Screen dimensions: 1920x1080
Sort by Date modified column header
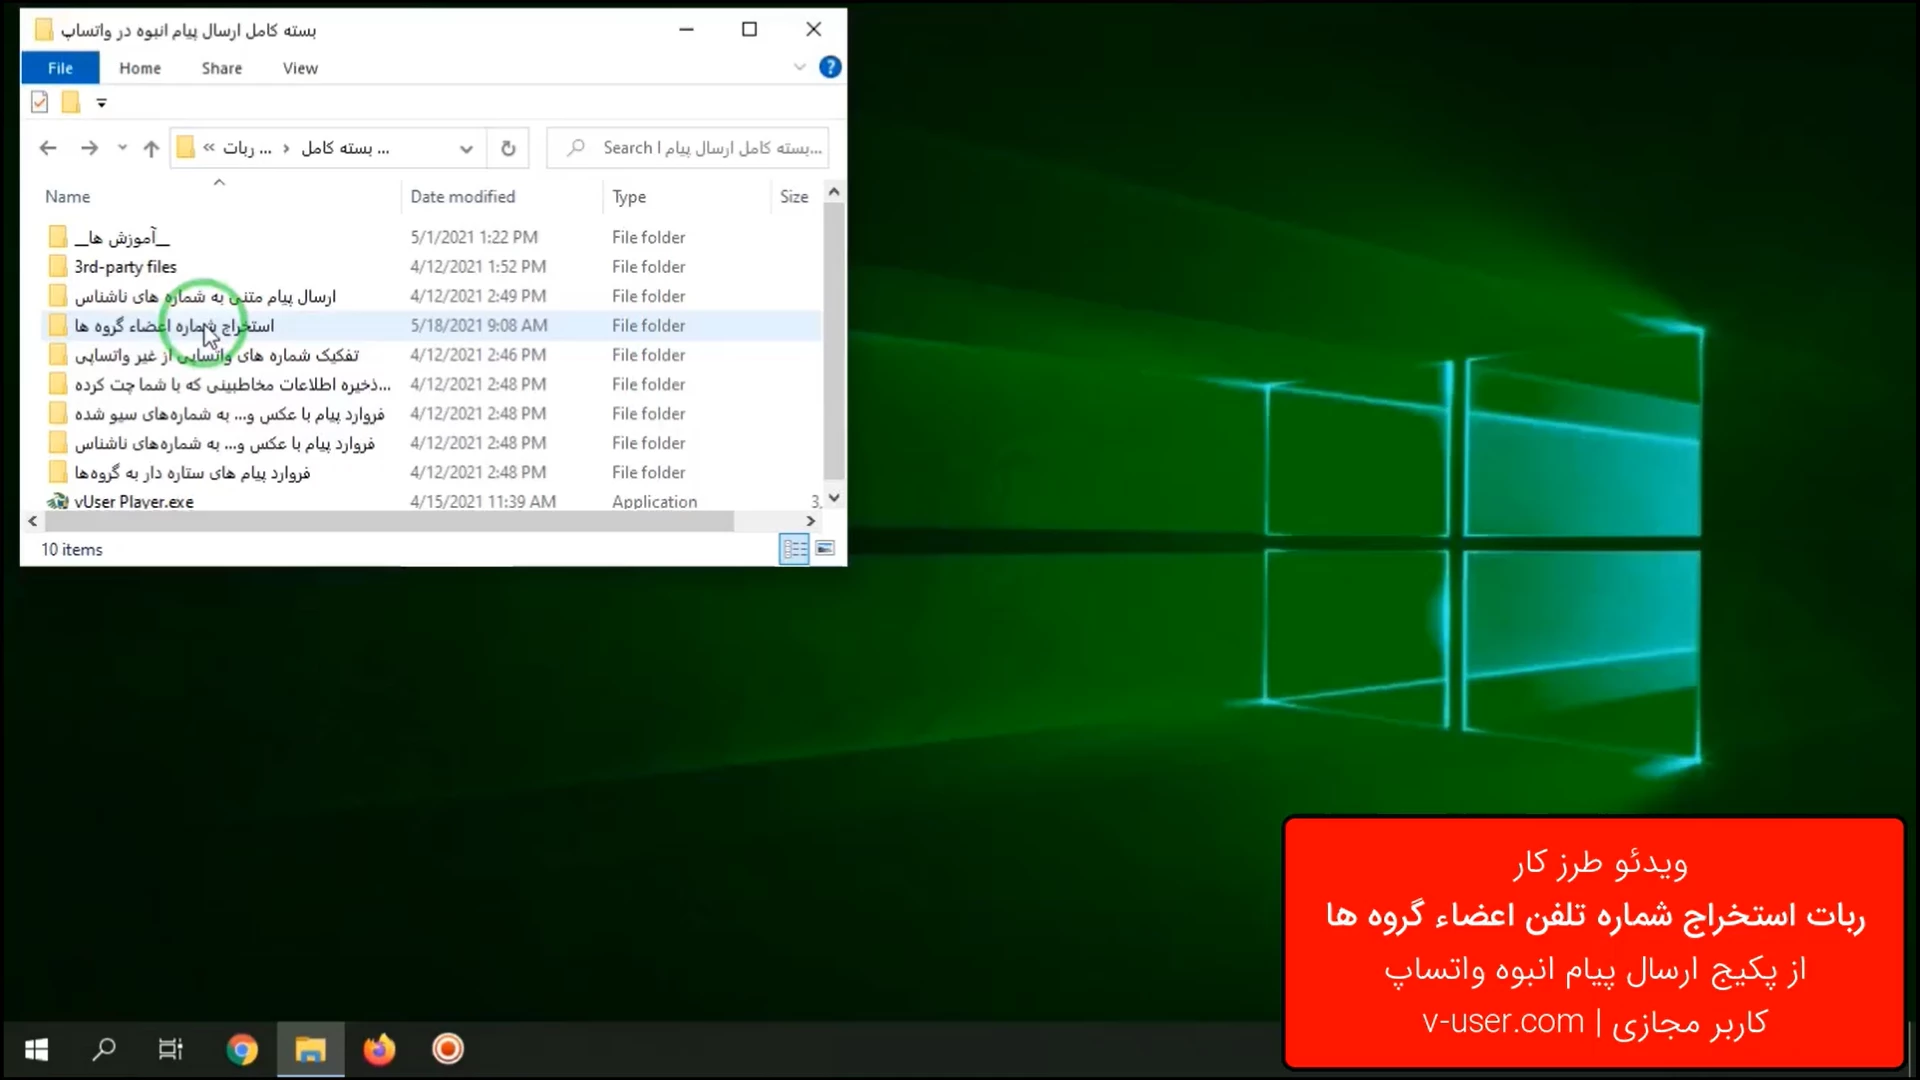[462, 197]
